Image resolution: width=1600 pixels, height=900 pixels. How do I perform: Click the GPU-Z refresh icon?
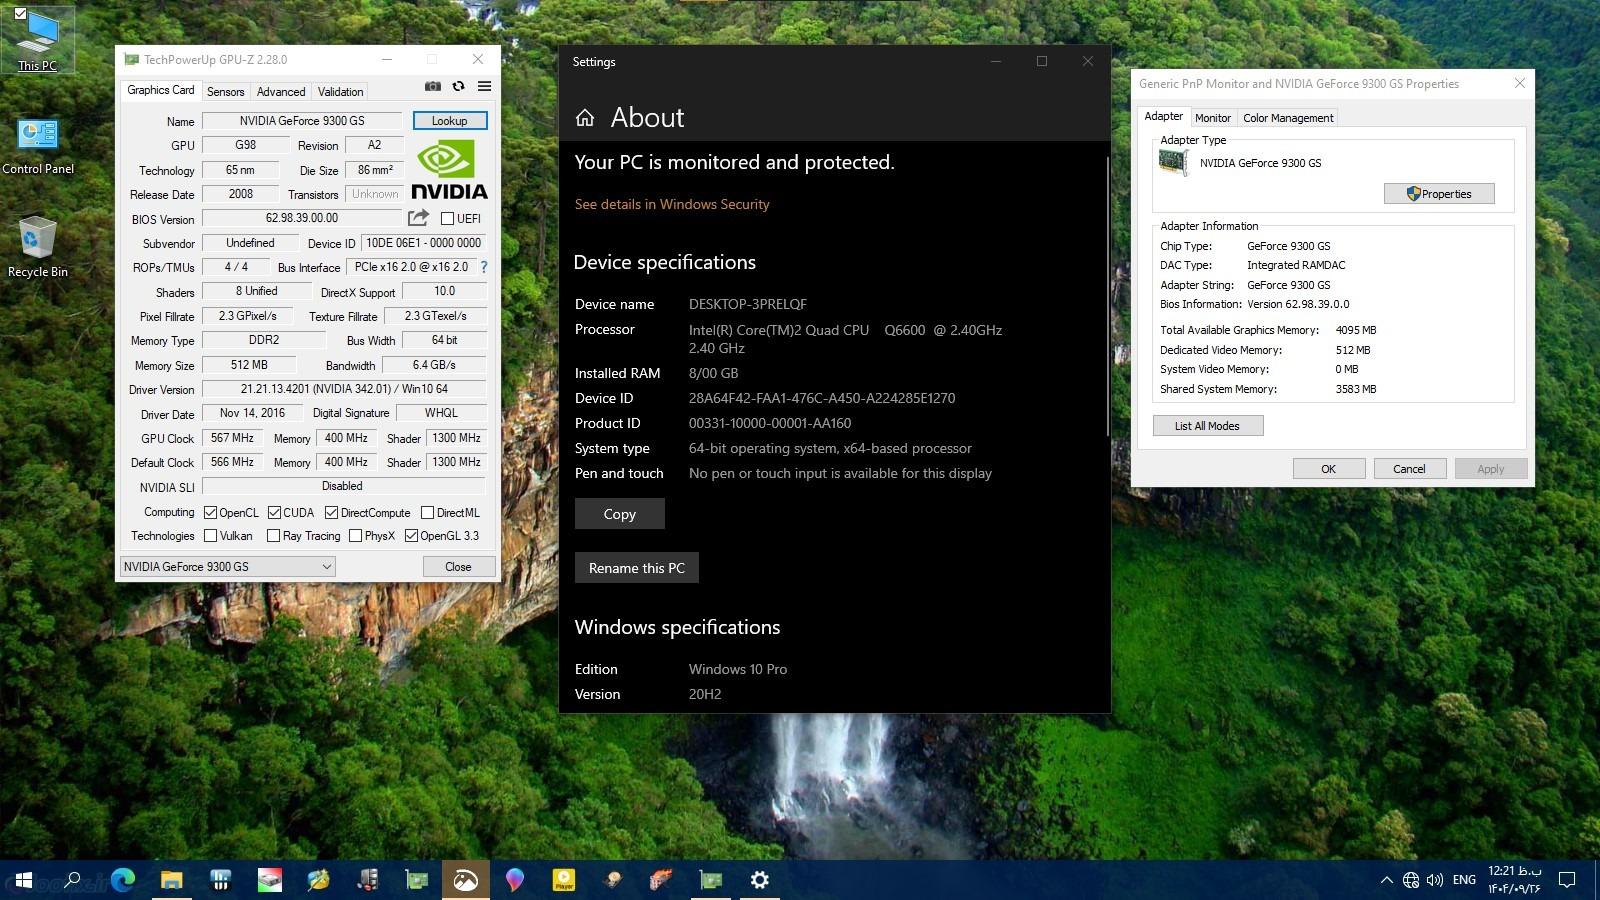[458, 87]
